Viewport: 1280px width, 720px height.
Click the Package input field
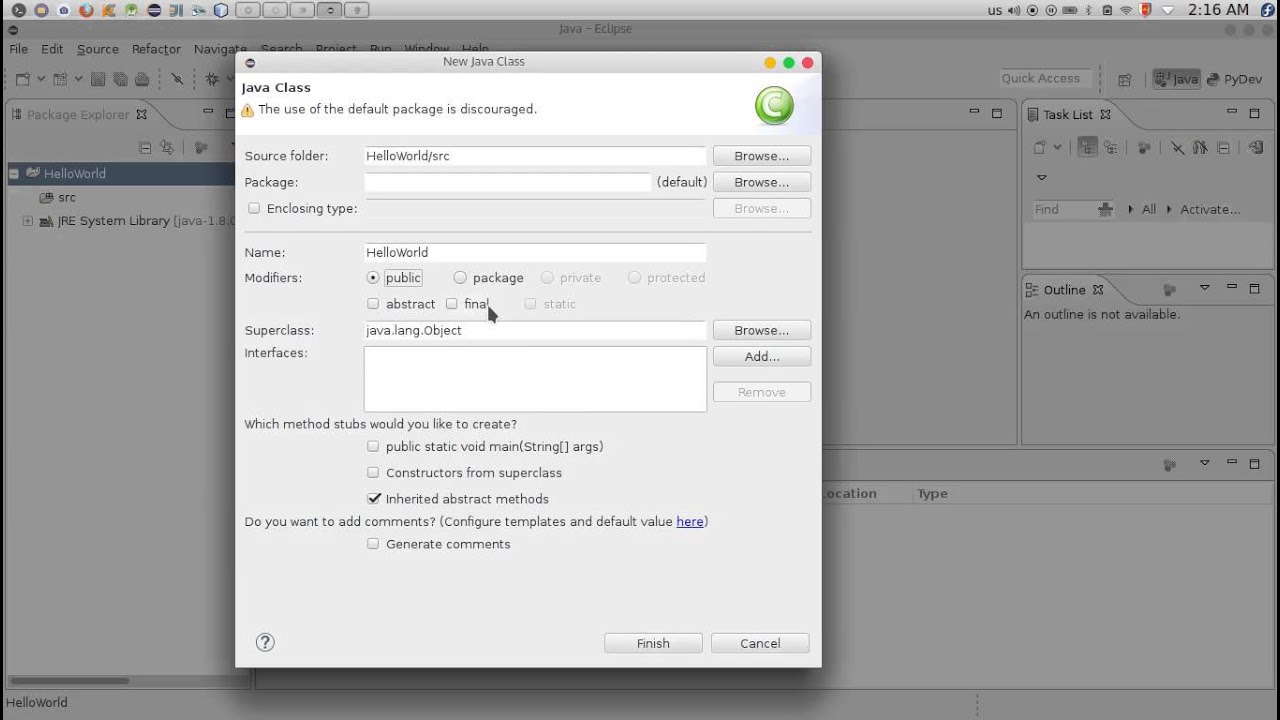(508, 182)
